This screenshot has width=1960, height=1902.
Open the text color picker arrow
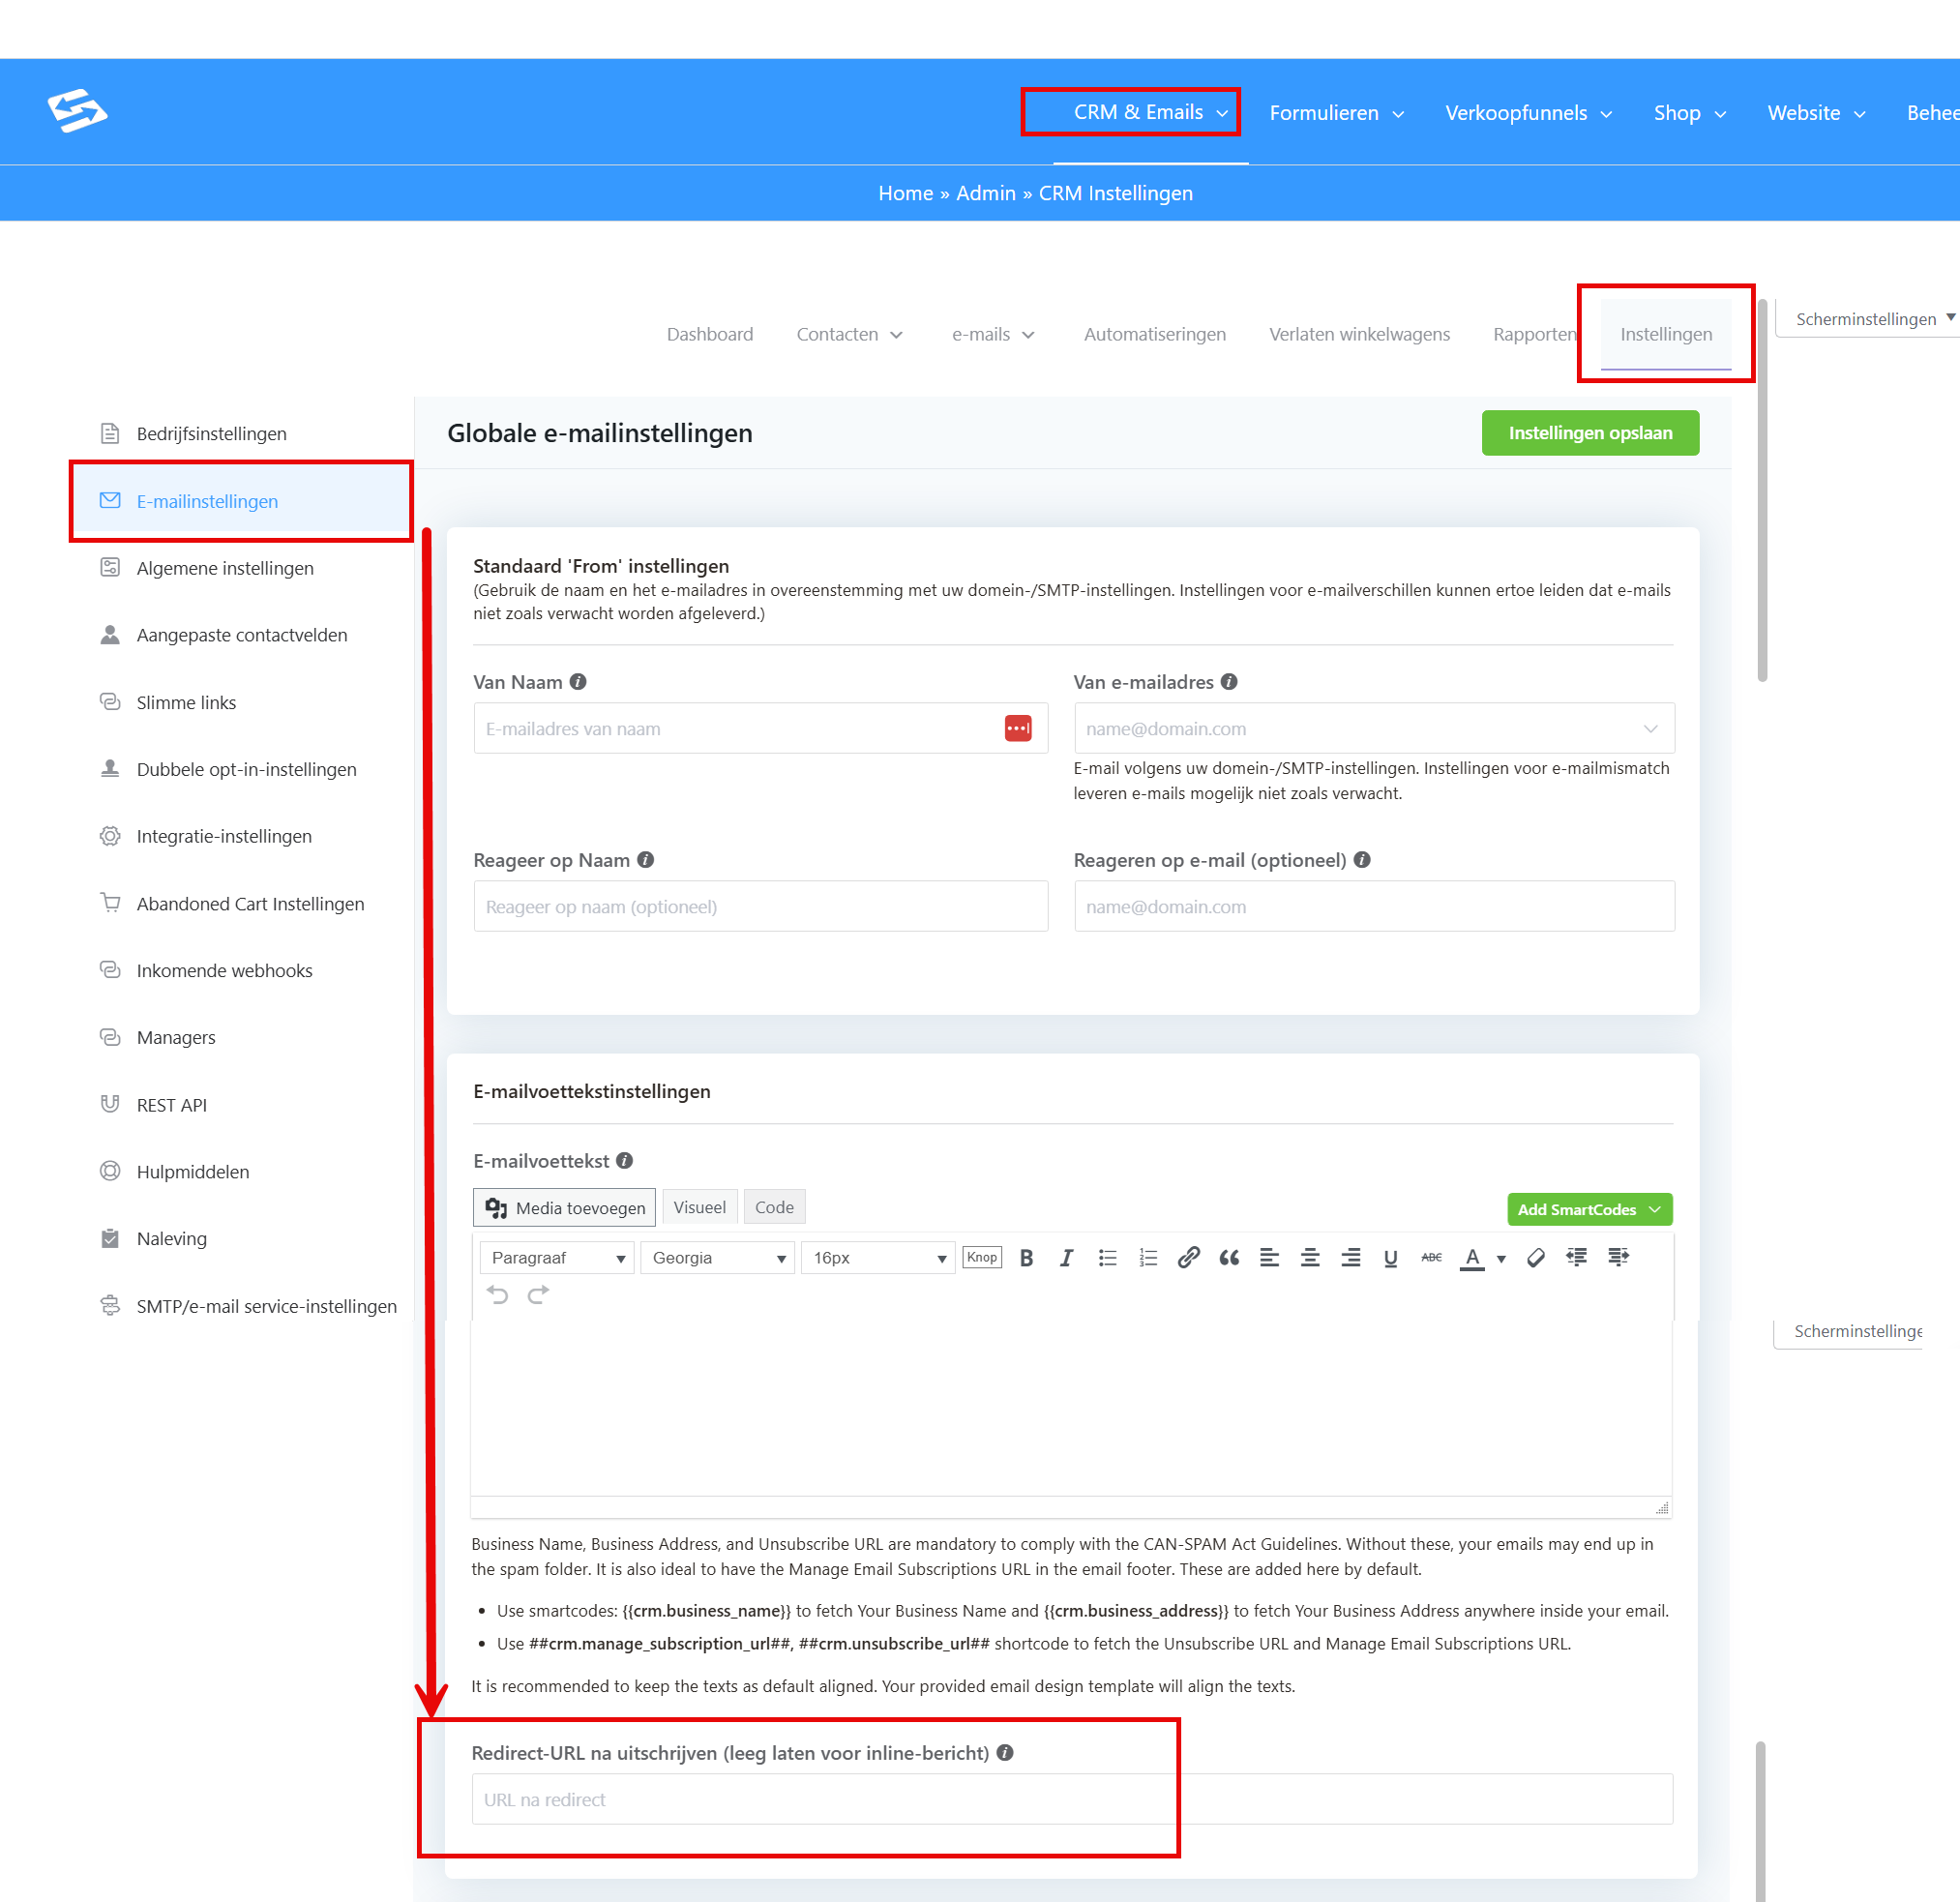[x=1501, y=1259]
